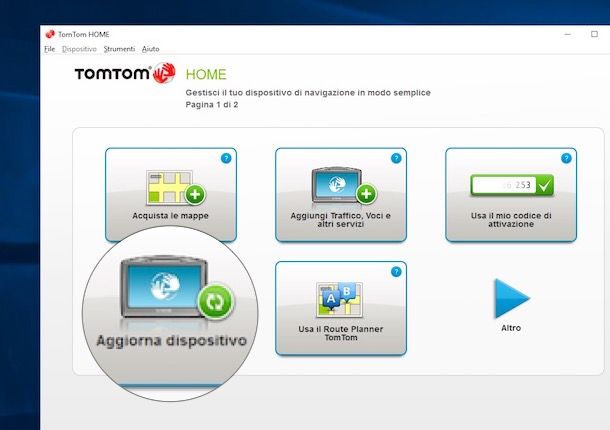
Task: Open help for Route Planner tile
Action: point(396,272)
